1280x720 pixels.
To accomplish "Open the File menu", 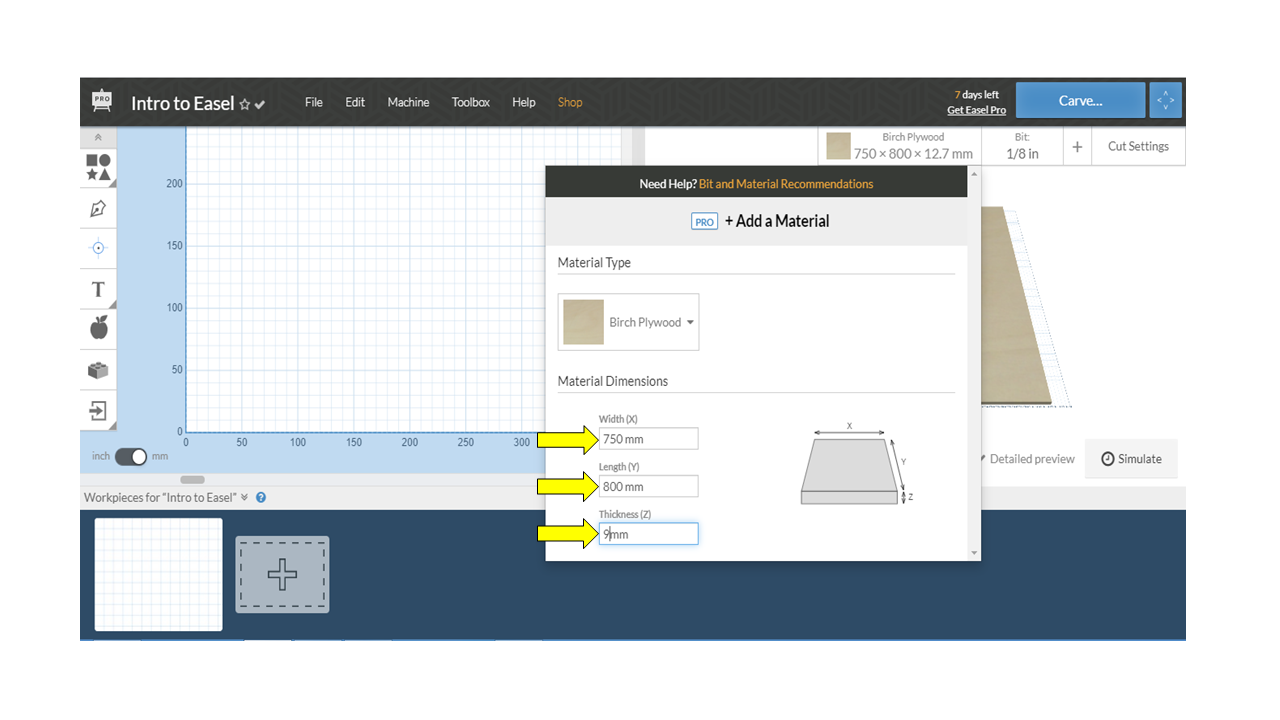I will [x=314, y=102].
